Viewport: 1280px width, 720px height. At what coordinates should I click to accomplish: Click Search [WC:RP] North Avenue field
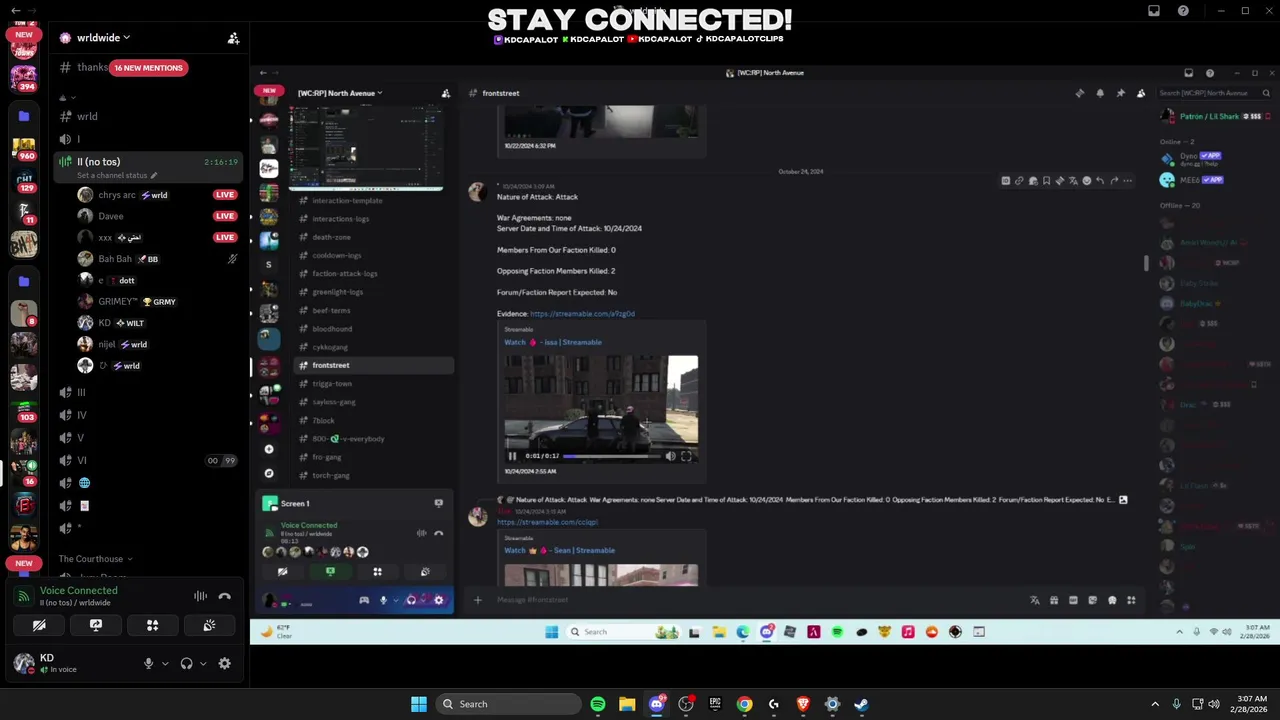click(x=1216, y=93)
